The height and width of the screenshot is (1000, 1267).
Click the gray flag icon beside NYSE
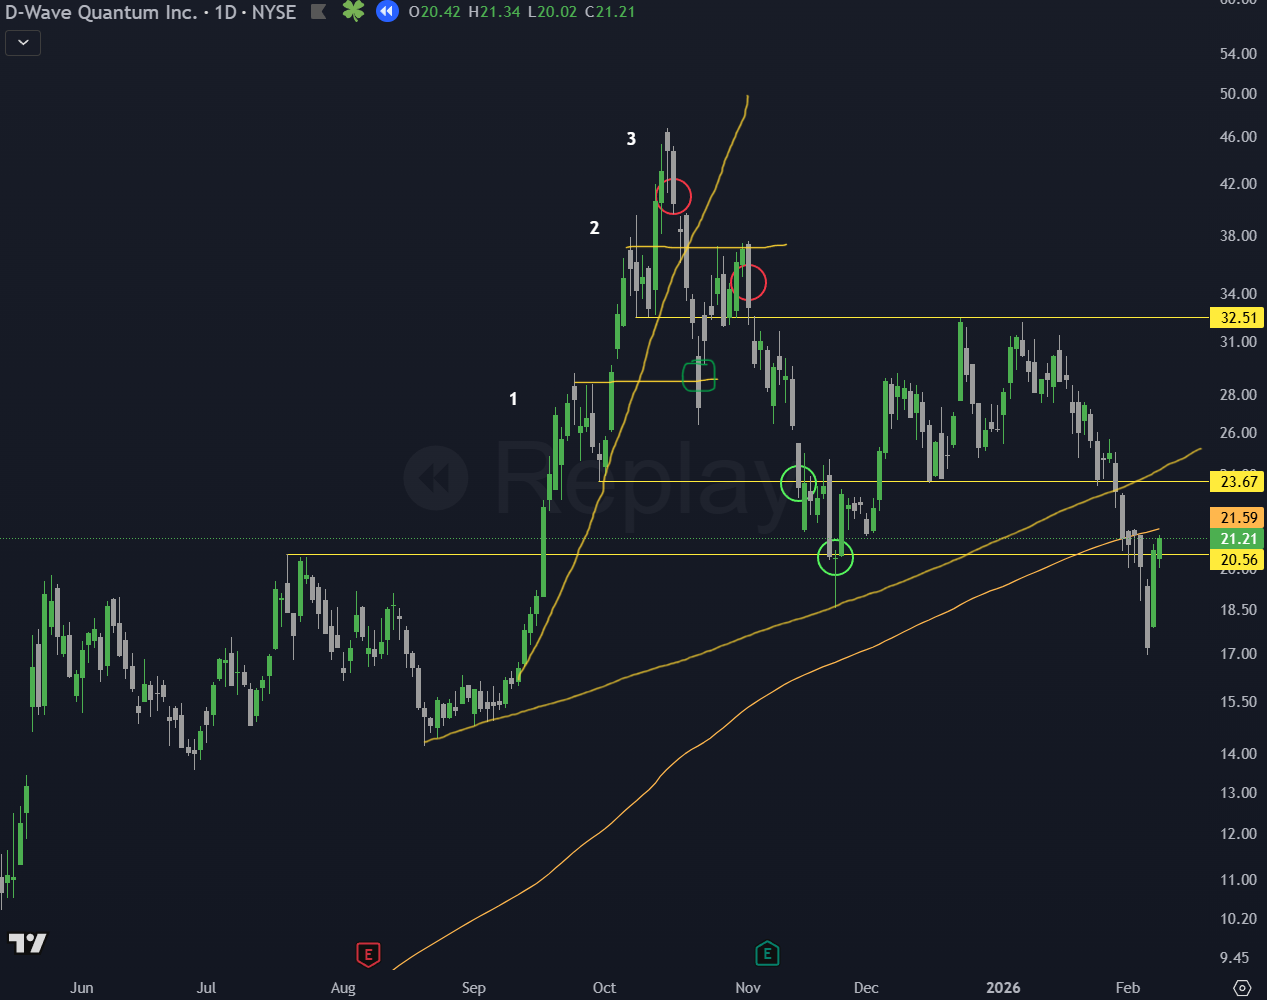[318, 12]
